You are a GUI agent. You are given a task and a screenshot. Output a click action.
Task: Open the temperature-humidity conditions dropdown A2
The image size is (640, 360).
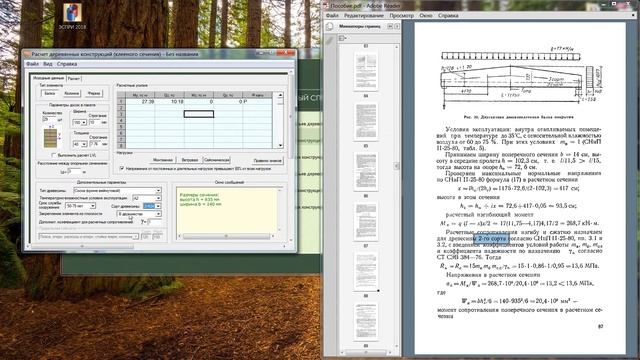[147, 198]
